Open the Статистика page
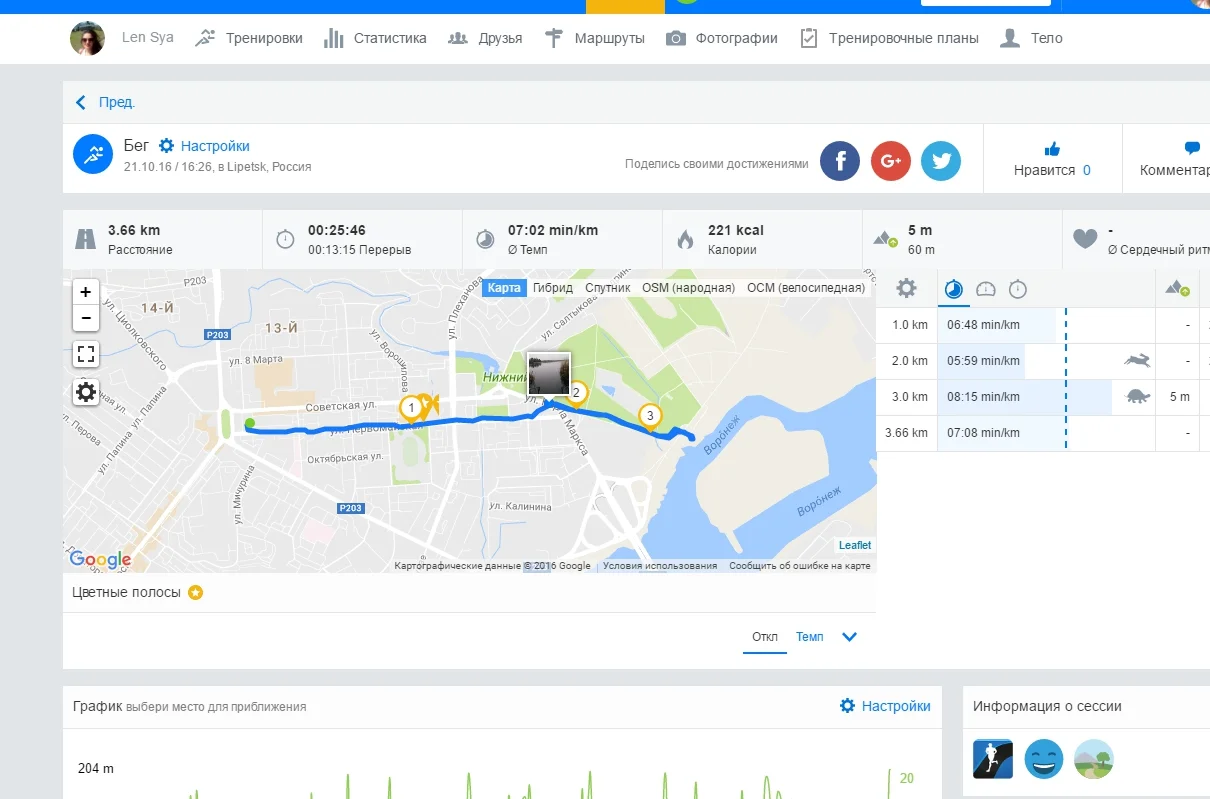This screenshot has width=1210, height=799. (x=375, y=38)
